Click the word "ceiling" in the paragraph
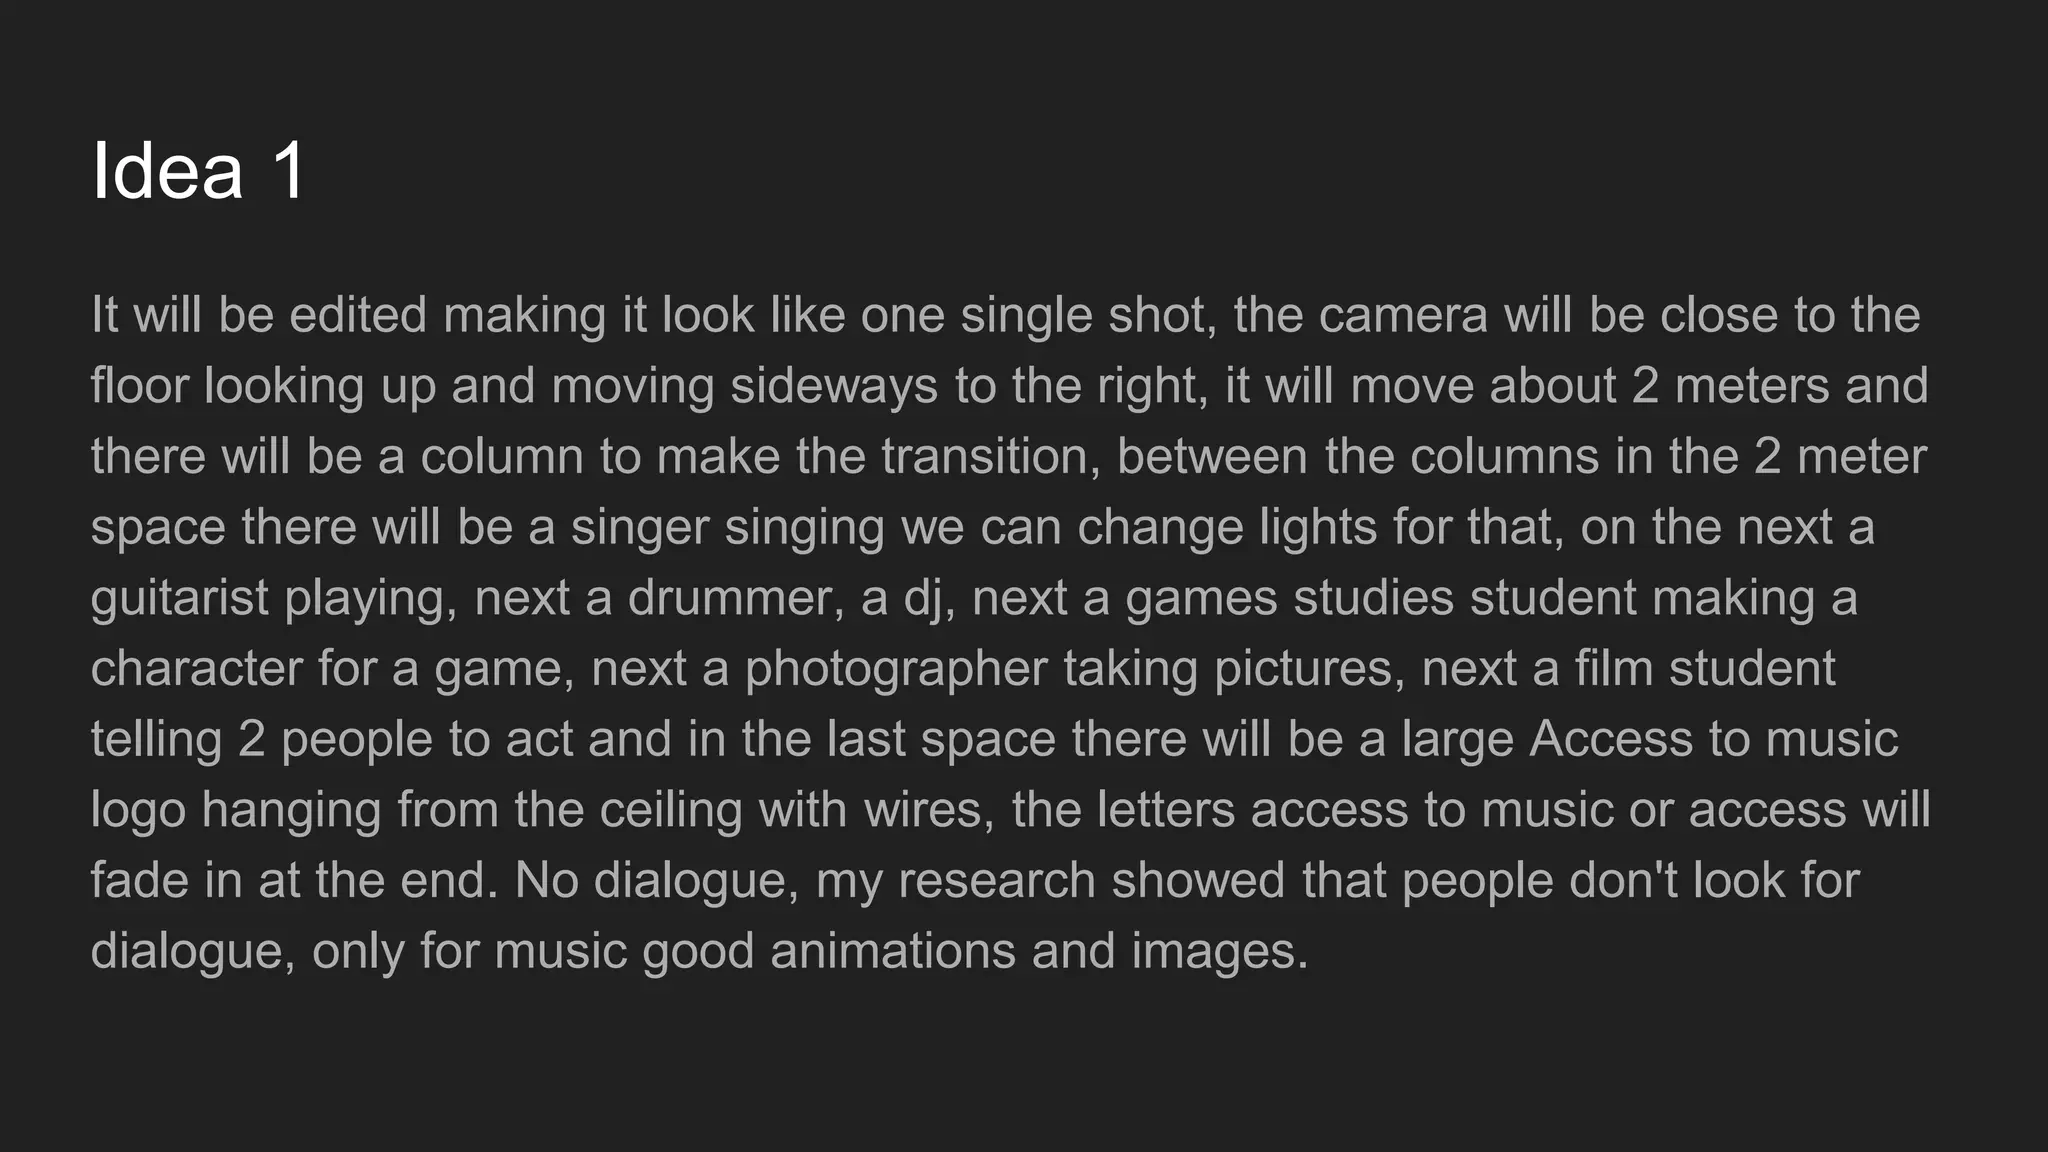2048x1152 pixels. (670, 810)
